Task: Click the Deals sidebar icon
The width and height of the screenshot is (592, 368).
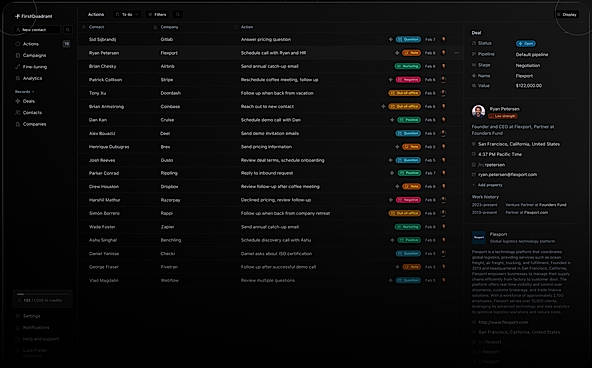Action: 17,101
